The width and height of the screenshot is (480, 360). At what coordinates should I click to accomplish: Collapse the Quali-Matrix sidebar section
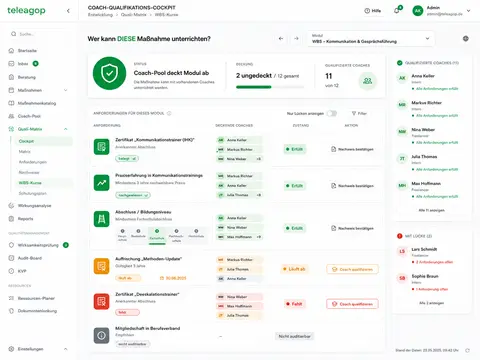tap(66, 129)
